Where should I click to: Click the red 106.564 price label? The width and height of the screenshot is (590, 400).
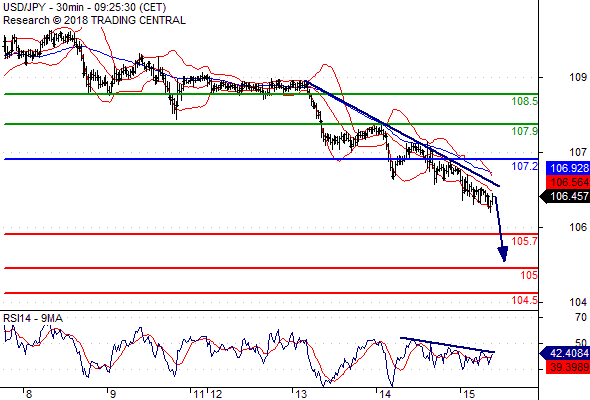point(568,182)
